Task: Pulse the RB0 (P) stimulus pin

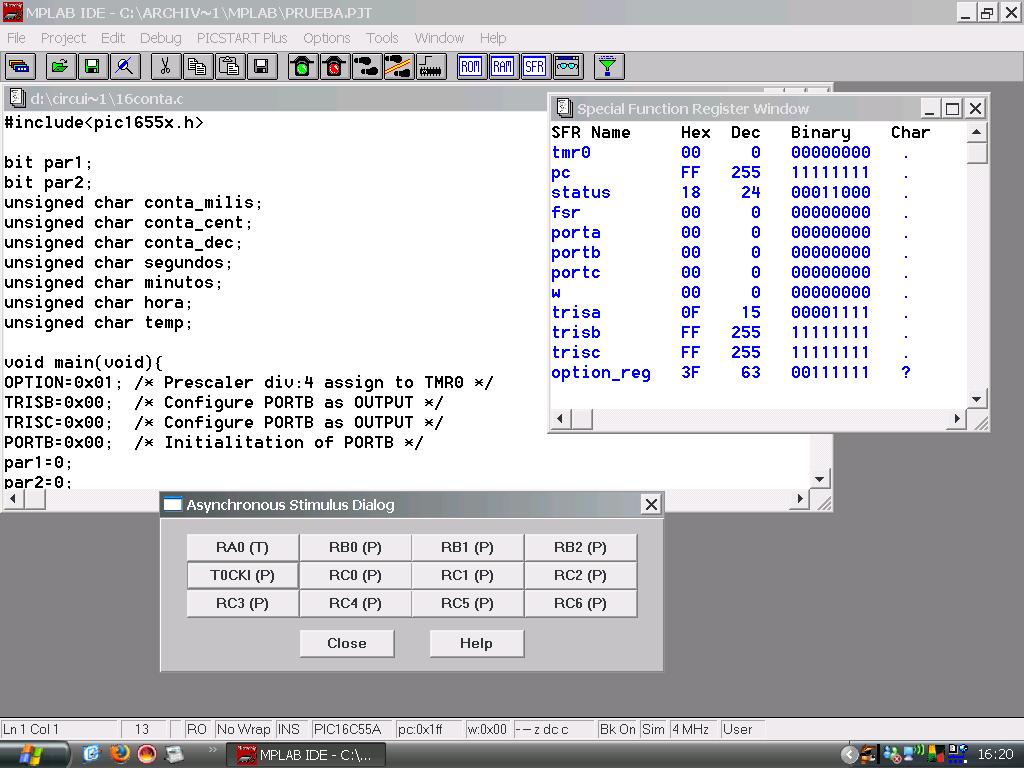Action: pos(355,547)
